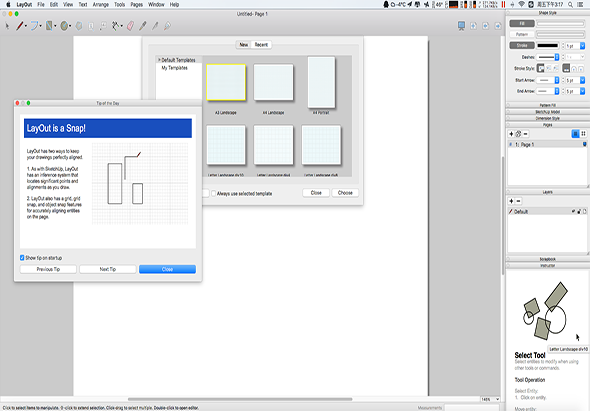Enable Always use selected template checkbox

click(213, 193)
